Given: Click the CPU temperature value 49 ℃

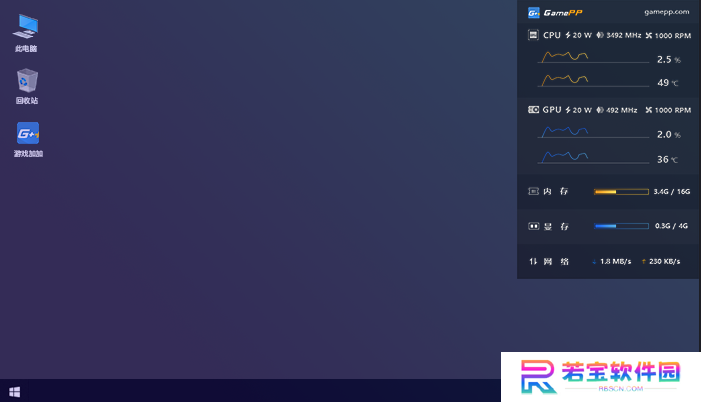Looking at the screenshot, I should tap(667, 83).
